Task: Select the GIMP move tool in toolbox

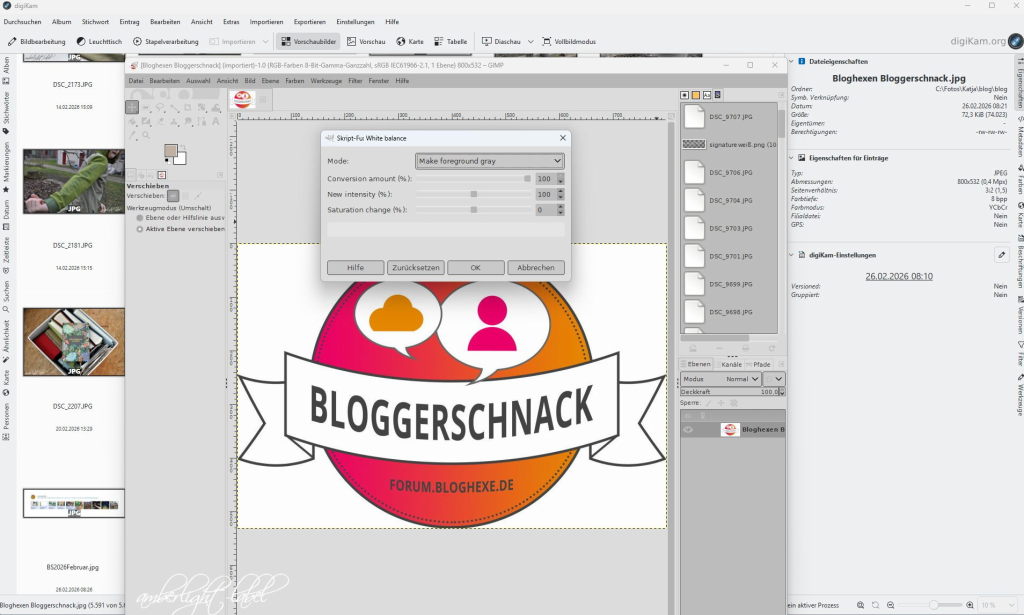Action: click(x=132, y=107)
